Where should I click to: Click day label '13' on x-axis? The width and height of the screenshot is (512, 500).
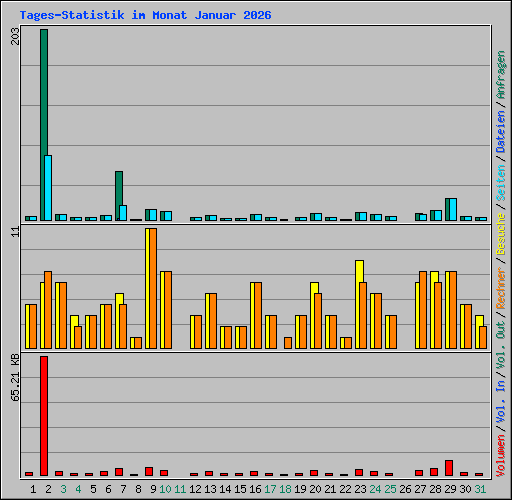point(210,489)
